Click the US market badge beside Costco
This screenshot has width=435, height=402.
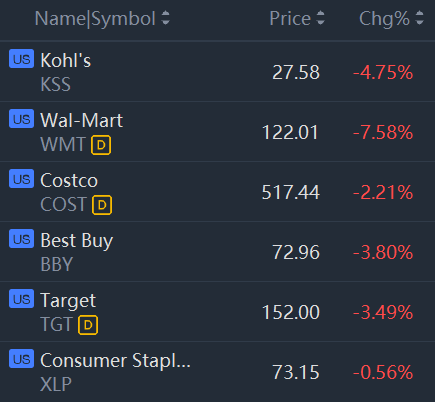point(21,179)
